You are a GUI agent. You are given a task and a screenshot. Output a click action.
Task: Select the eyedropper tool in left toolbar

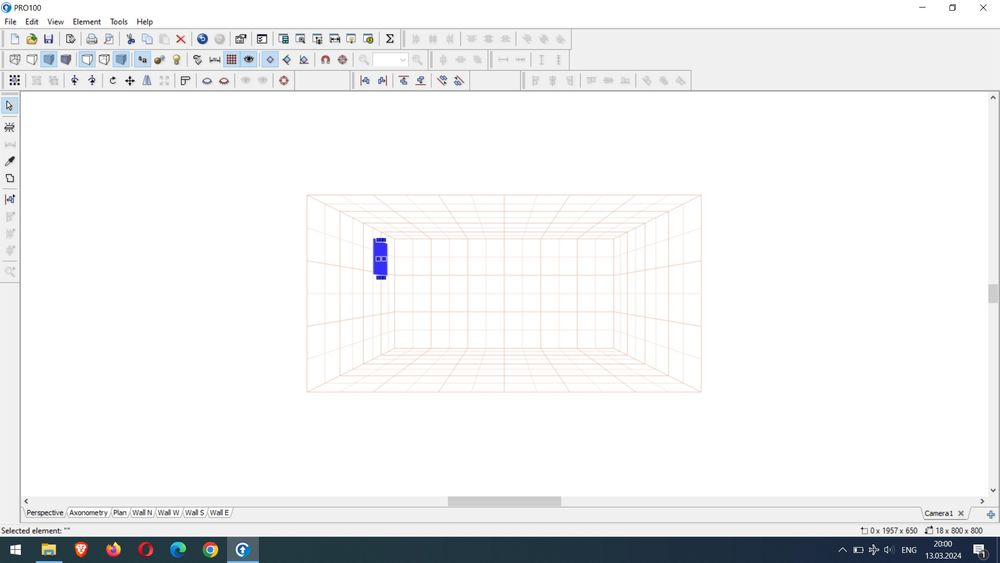pos(10,161)
